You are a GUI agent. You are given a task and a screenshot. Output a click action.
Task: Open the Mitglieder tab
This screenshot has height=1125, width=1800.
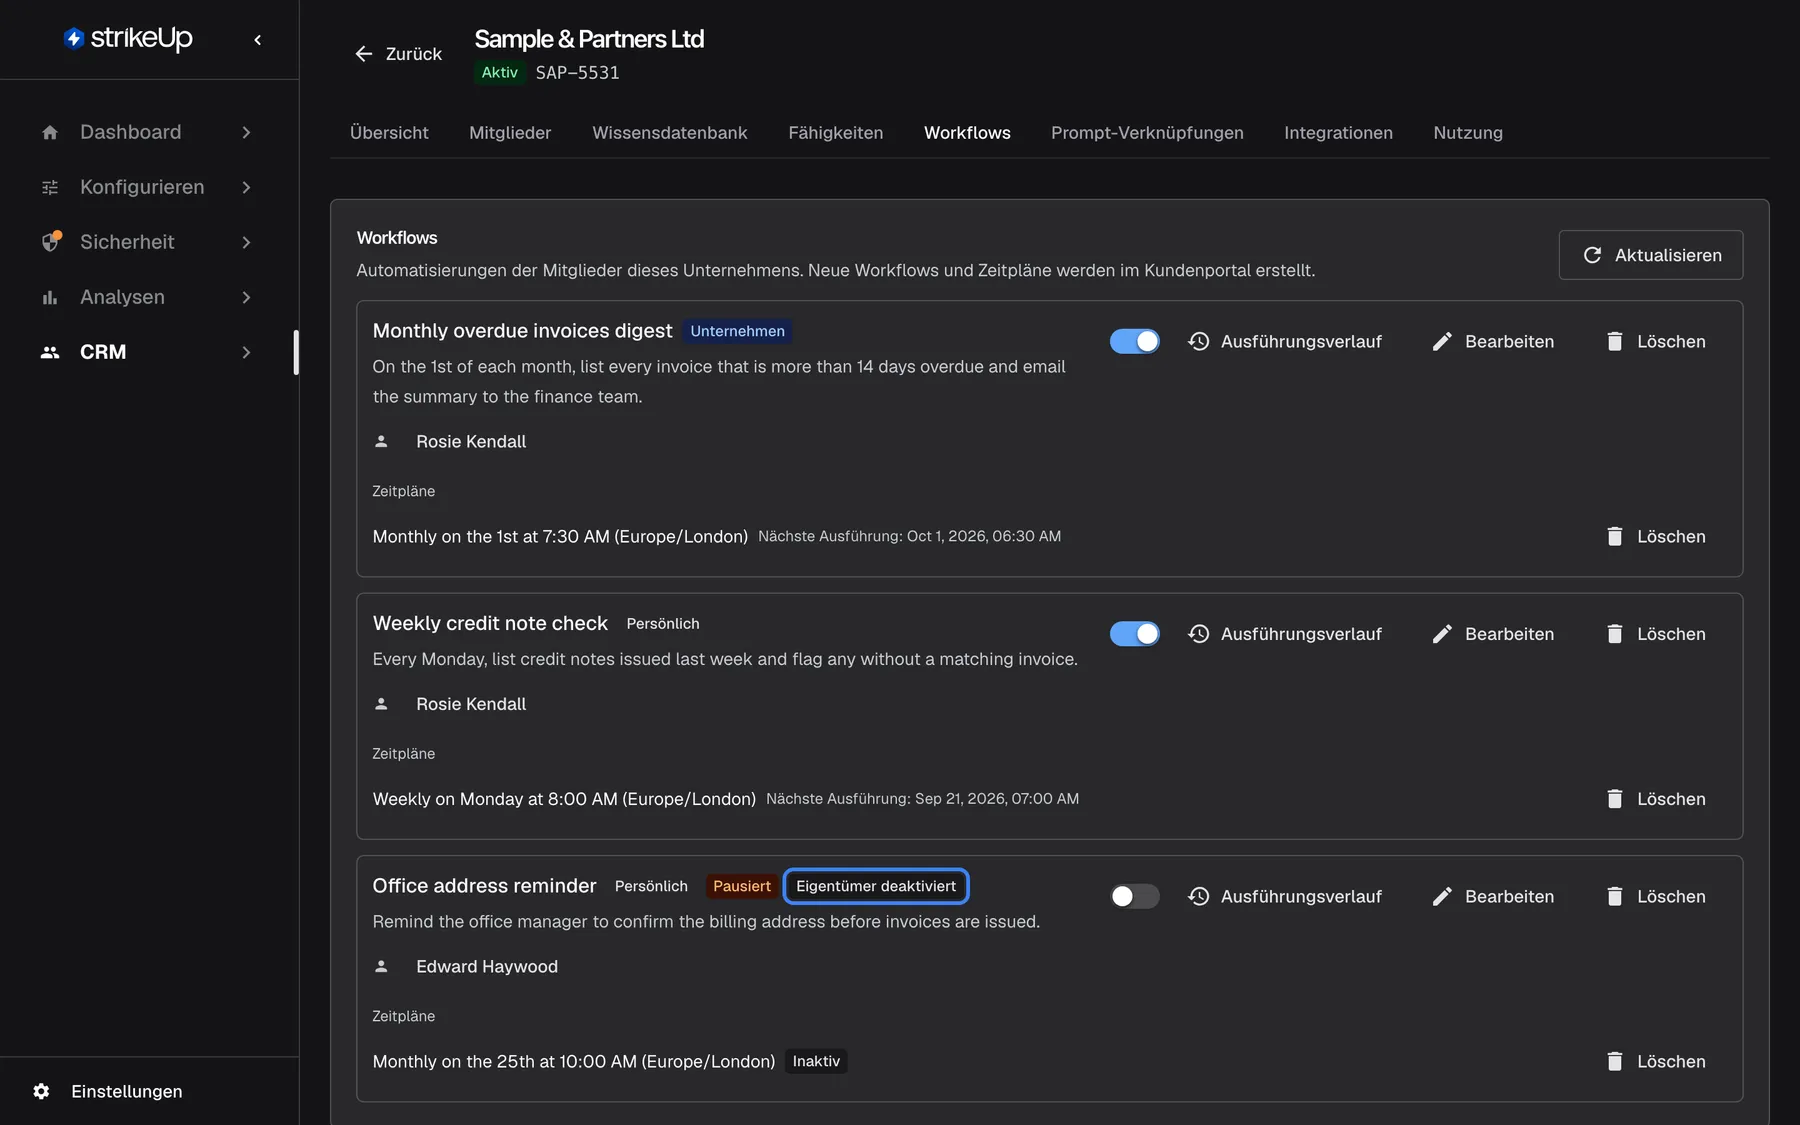click(x=510, y=133)
